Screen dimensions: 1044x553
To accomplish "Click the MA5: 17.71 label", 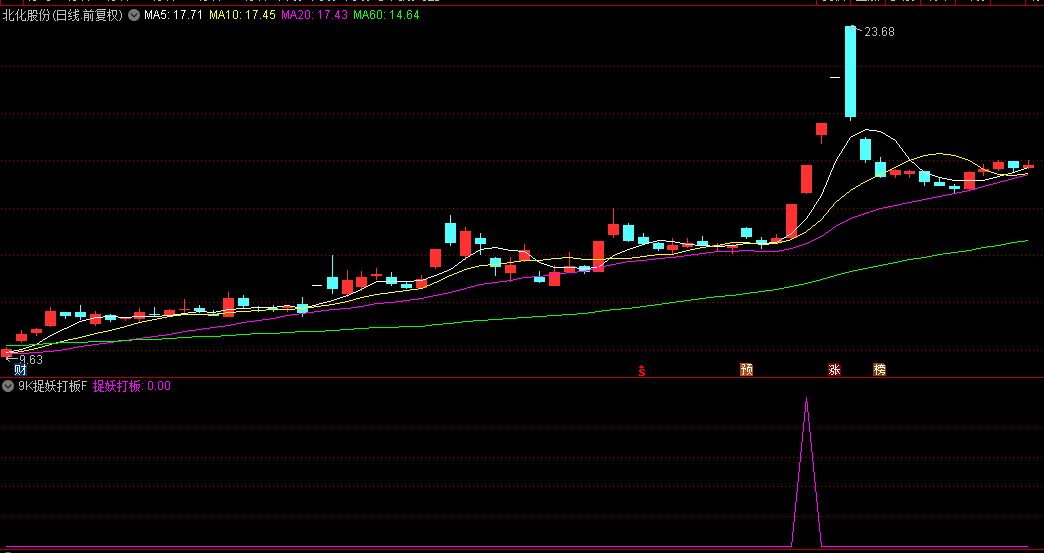I will [173, 15].
